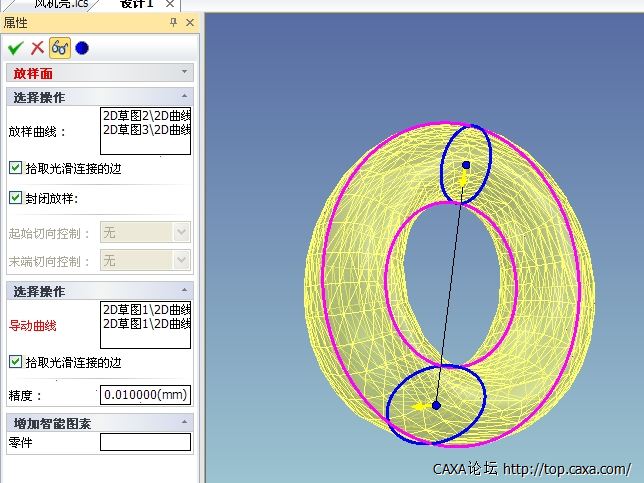Click the blue circle apply icon
This screenshot has height=483, width=644.
click(82, 48)
